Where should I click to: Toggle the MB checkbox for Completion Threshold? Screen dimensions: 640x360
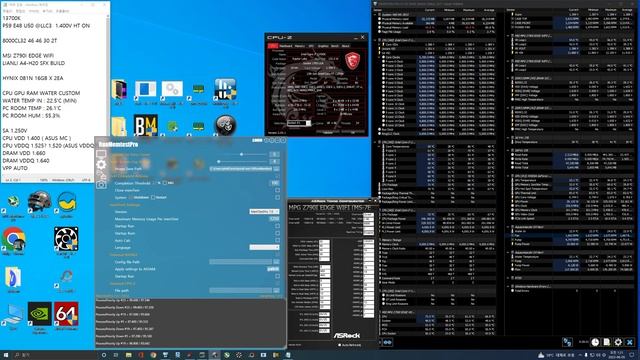click(164, 183)
